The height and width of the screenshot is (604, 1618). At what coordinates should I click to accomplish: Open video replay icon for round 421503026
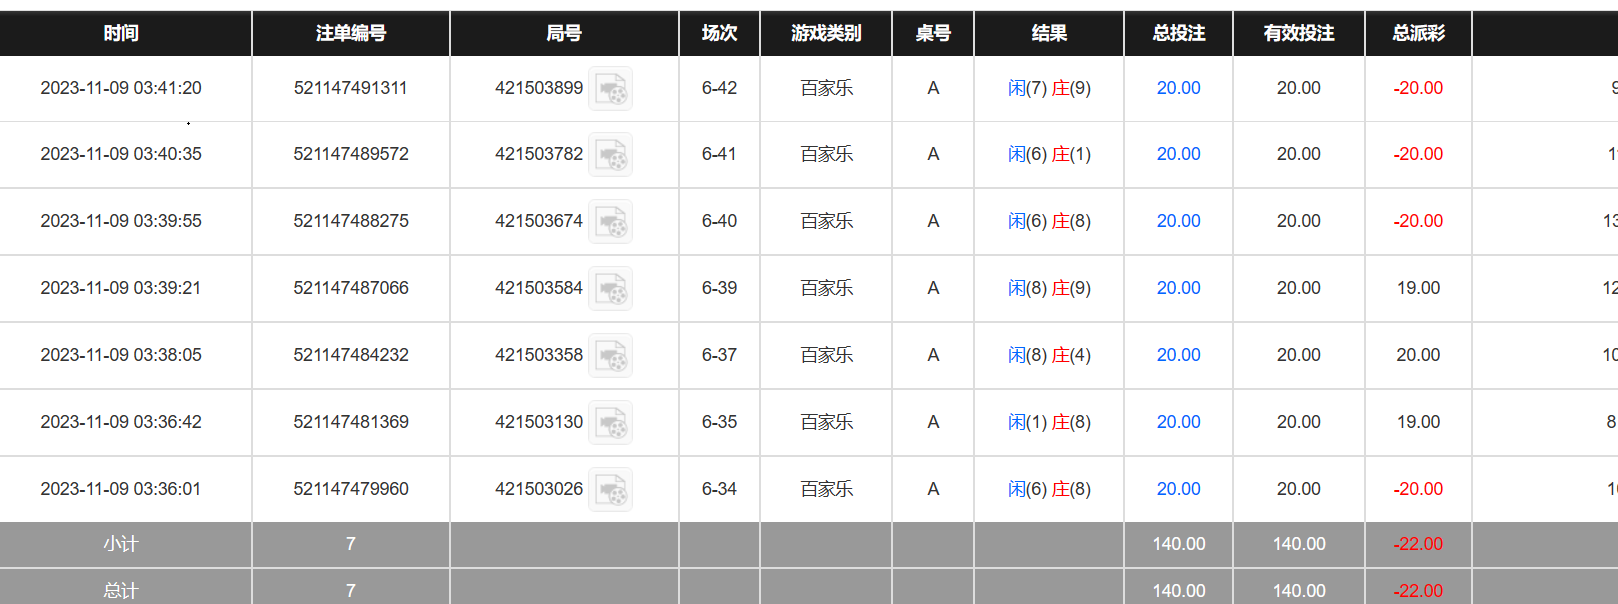pos(610,489)
